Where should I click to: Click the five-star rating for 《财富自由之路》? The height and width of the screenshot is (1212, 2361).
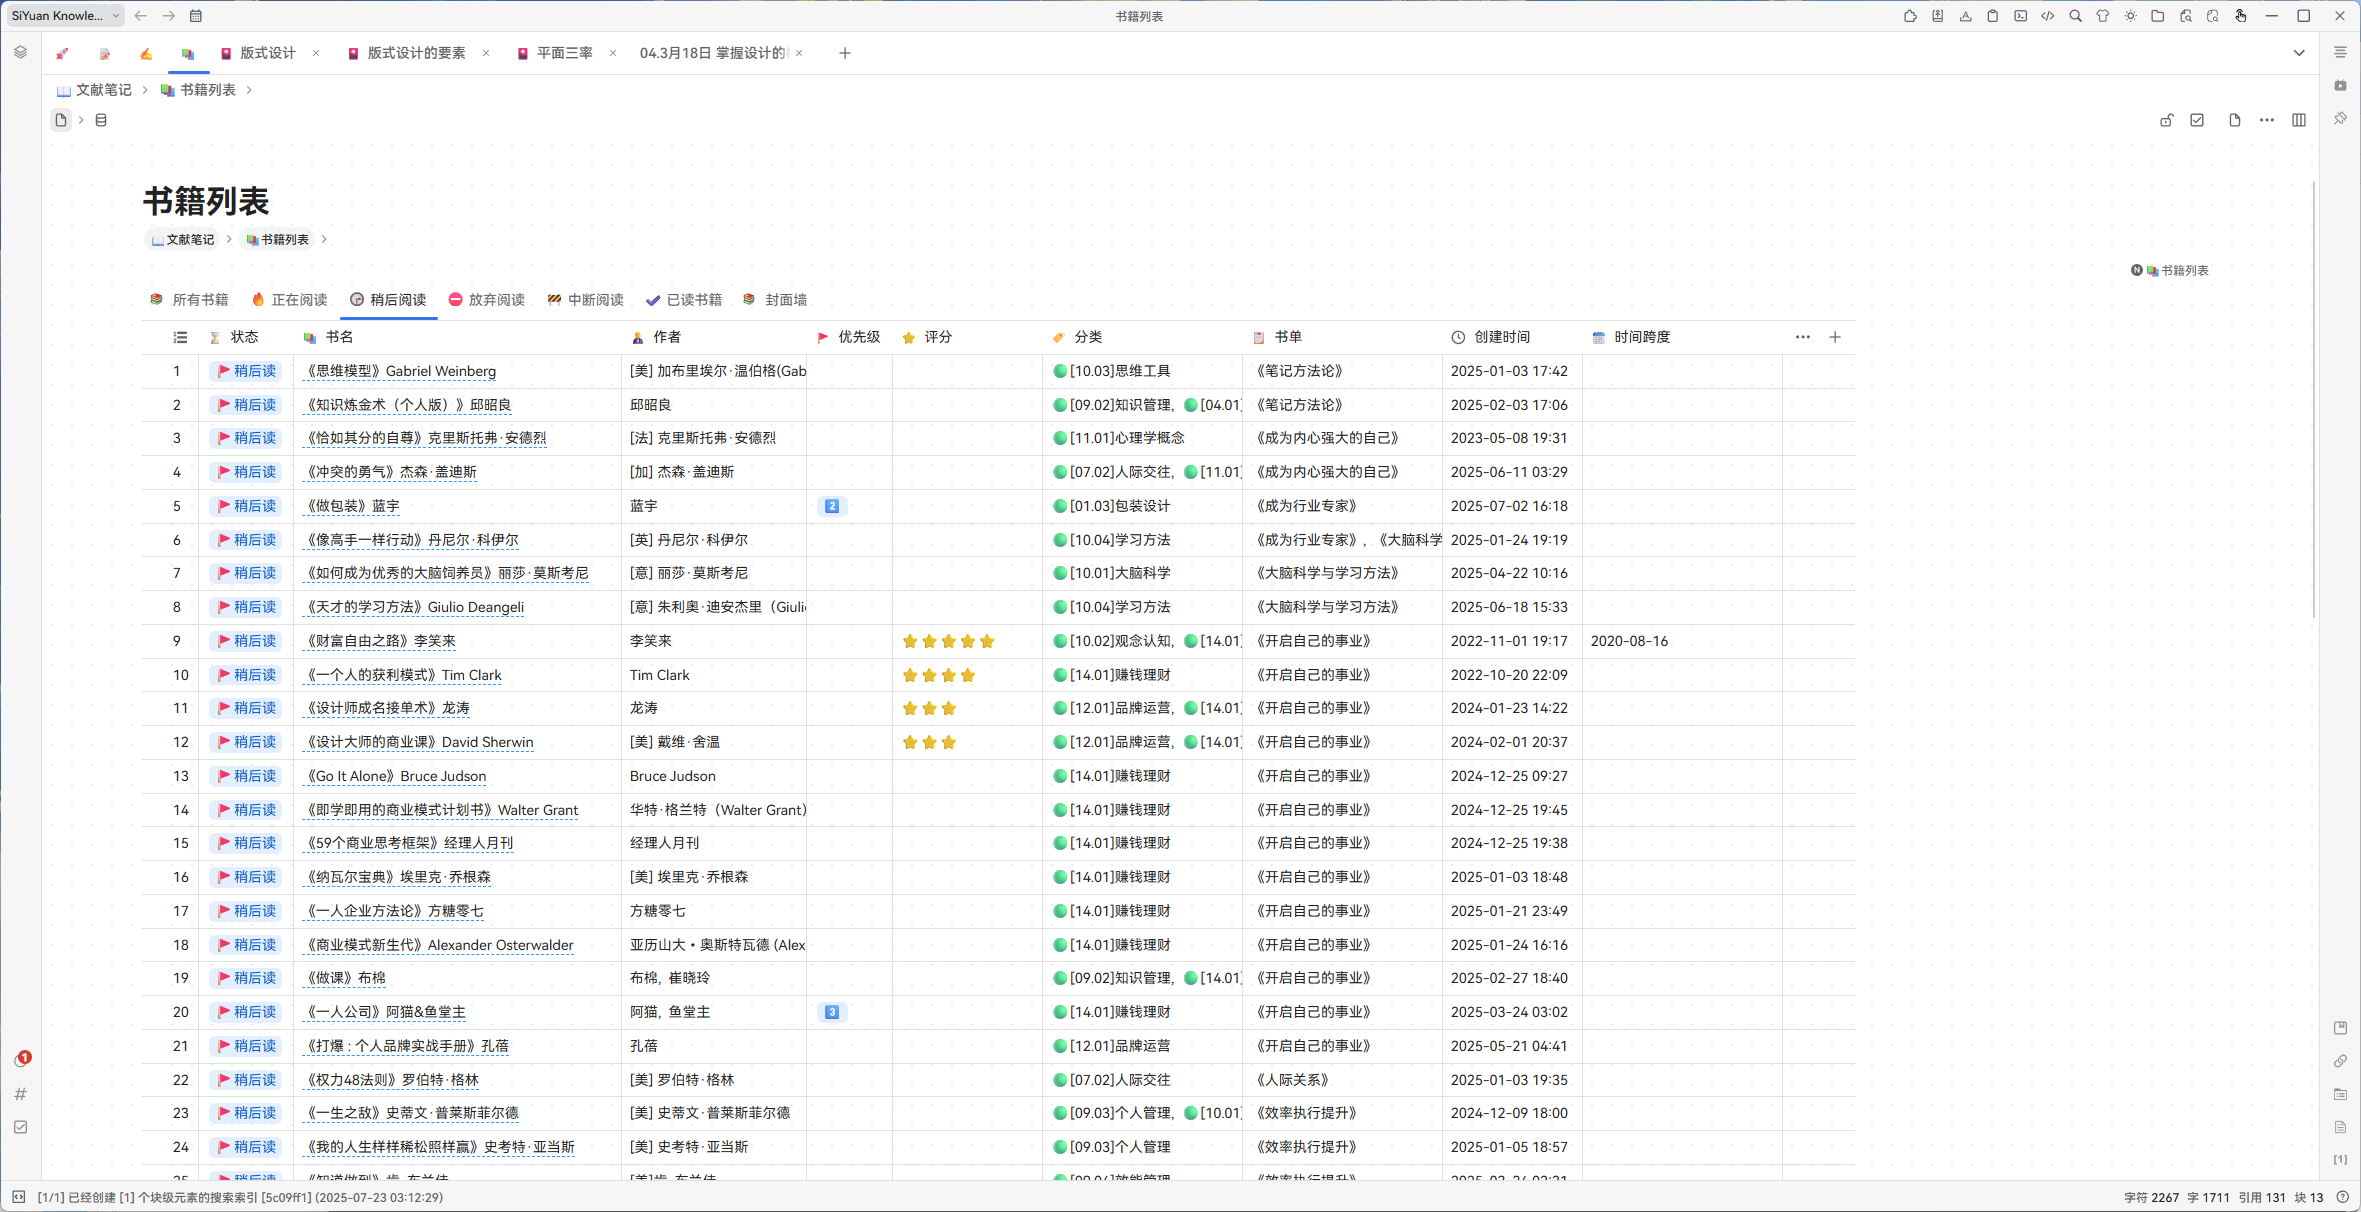point(948,641)
